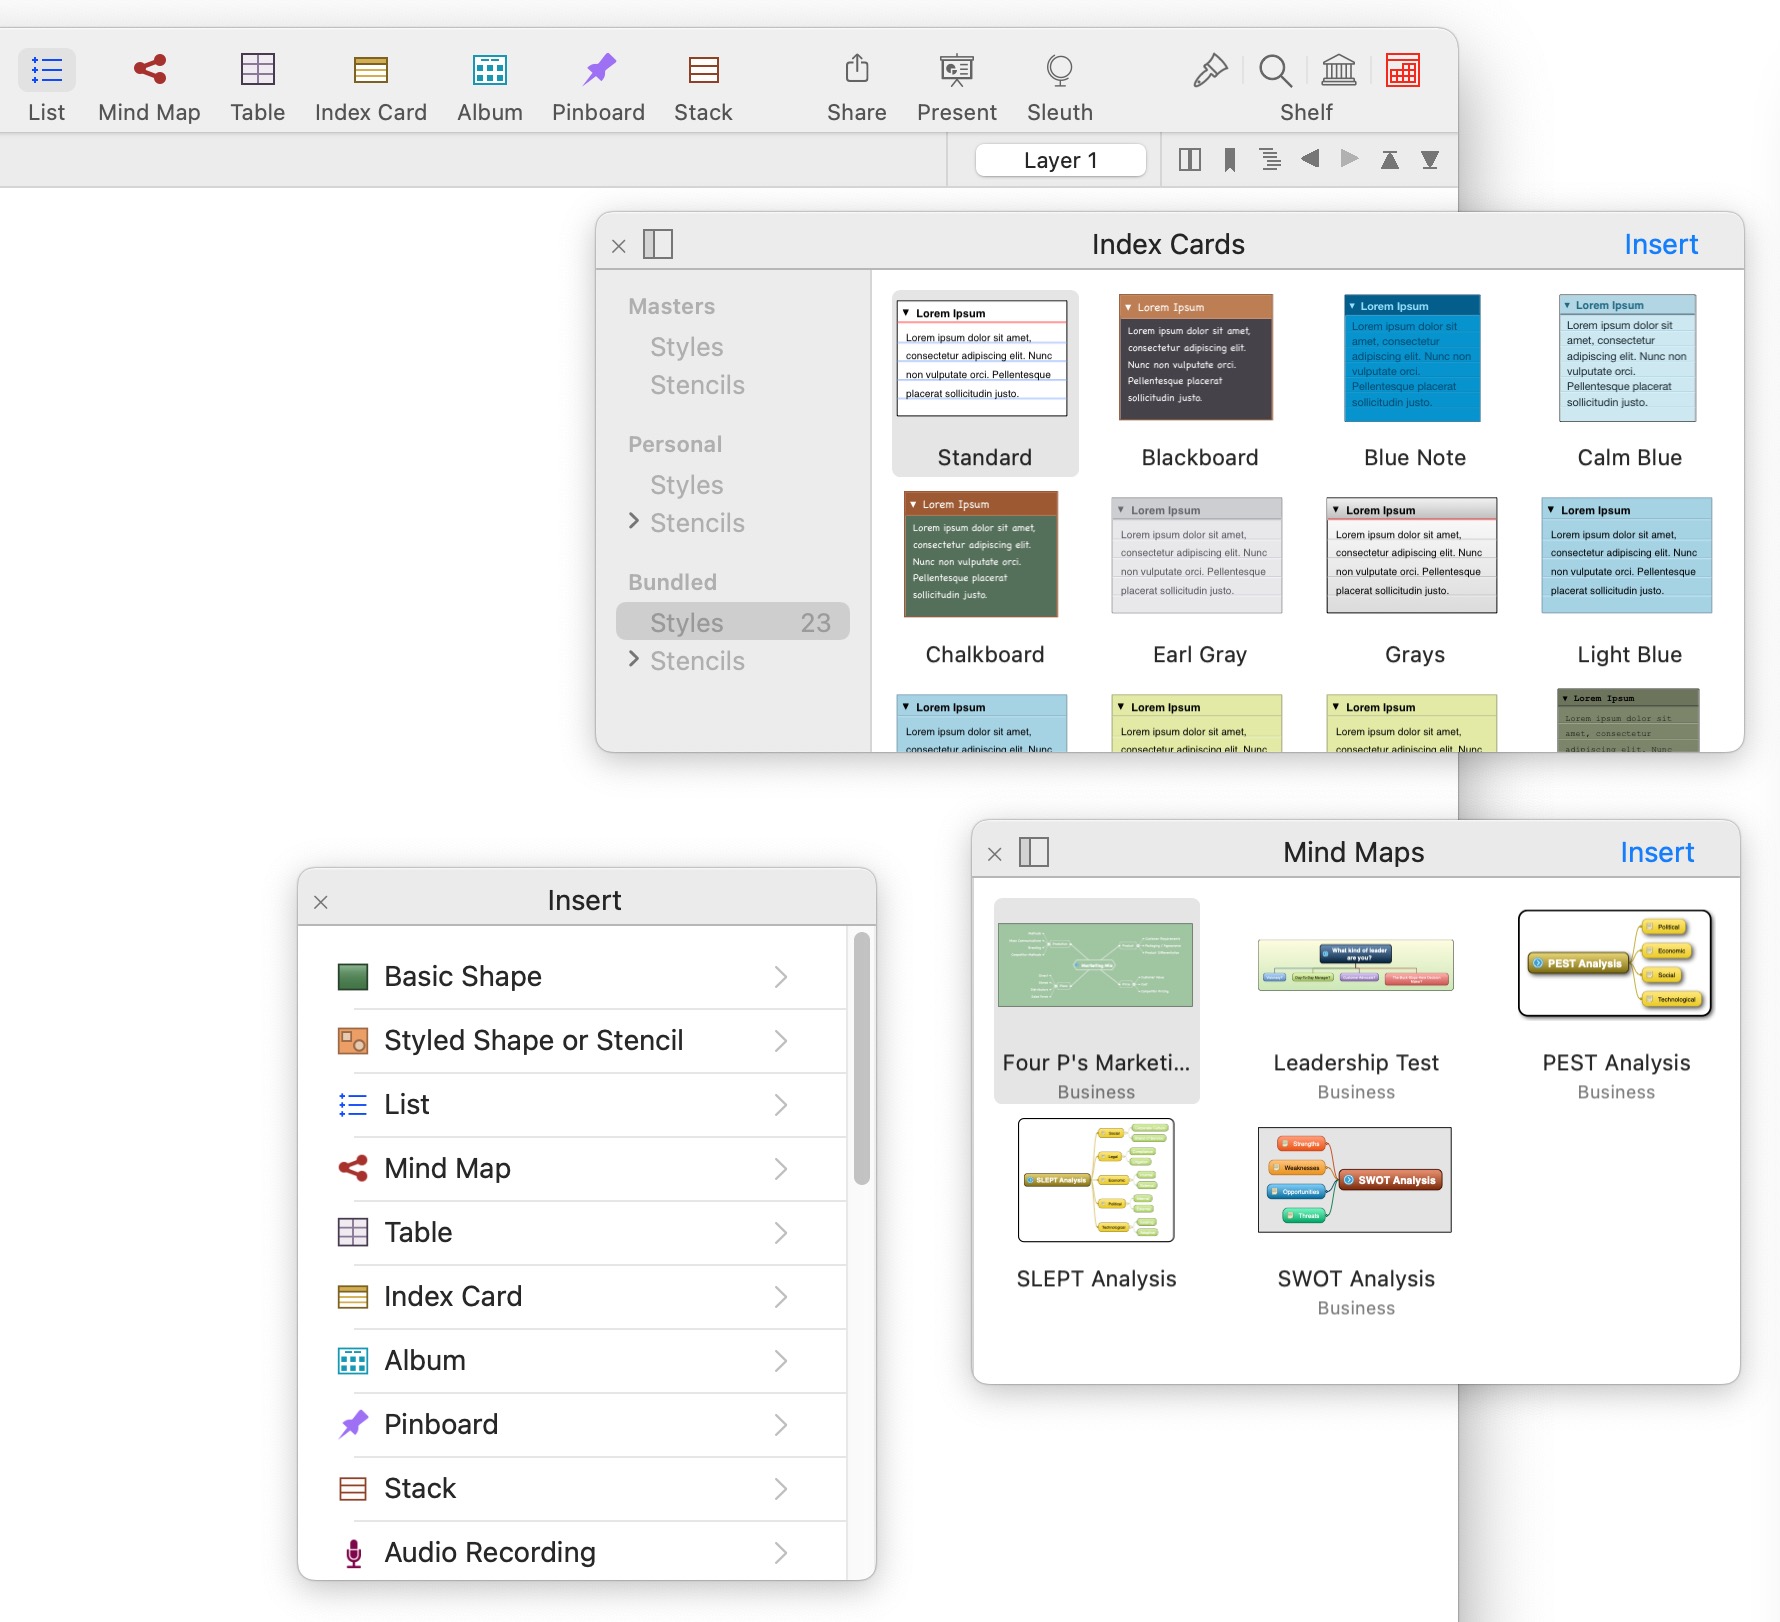Expand Stencils under the Personal section
Screen dimensions: 1780x1622
coord(634,521)
